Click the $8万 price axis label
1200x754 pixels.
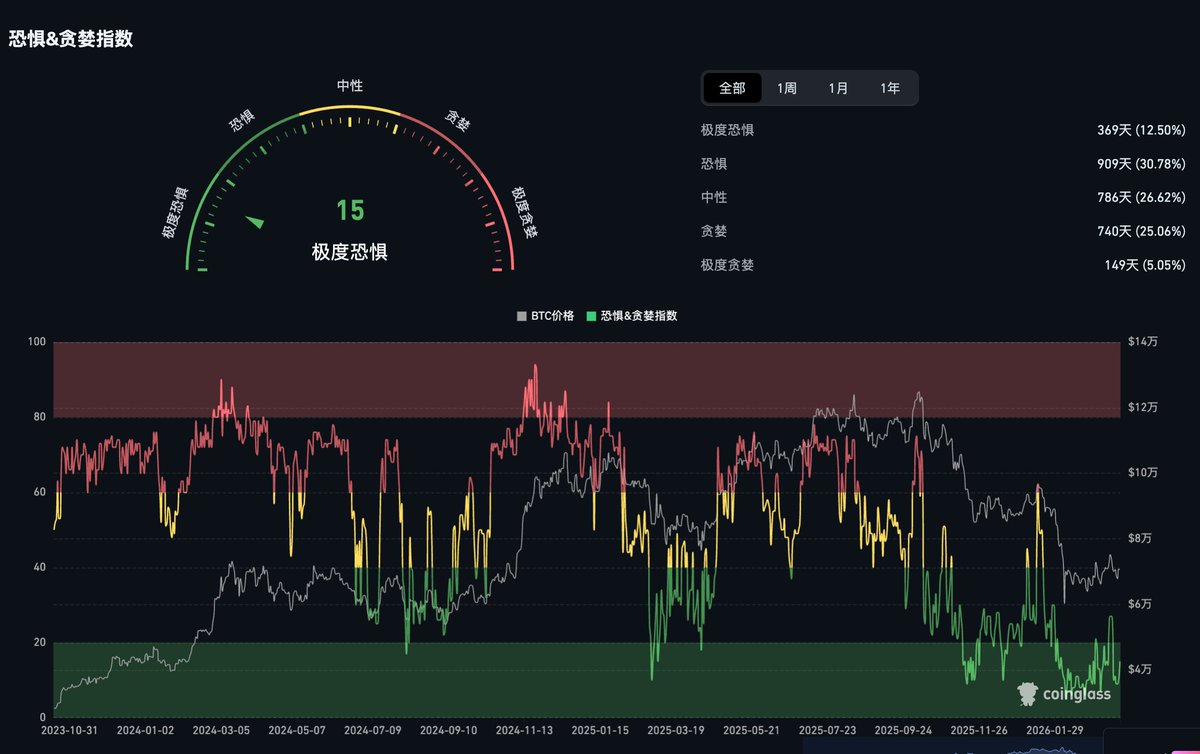[x=1140, y=538]
